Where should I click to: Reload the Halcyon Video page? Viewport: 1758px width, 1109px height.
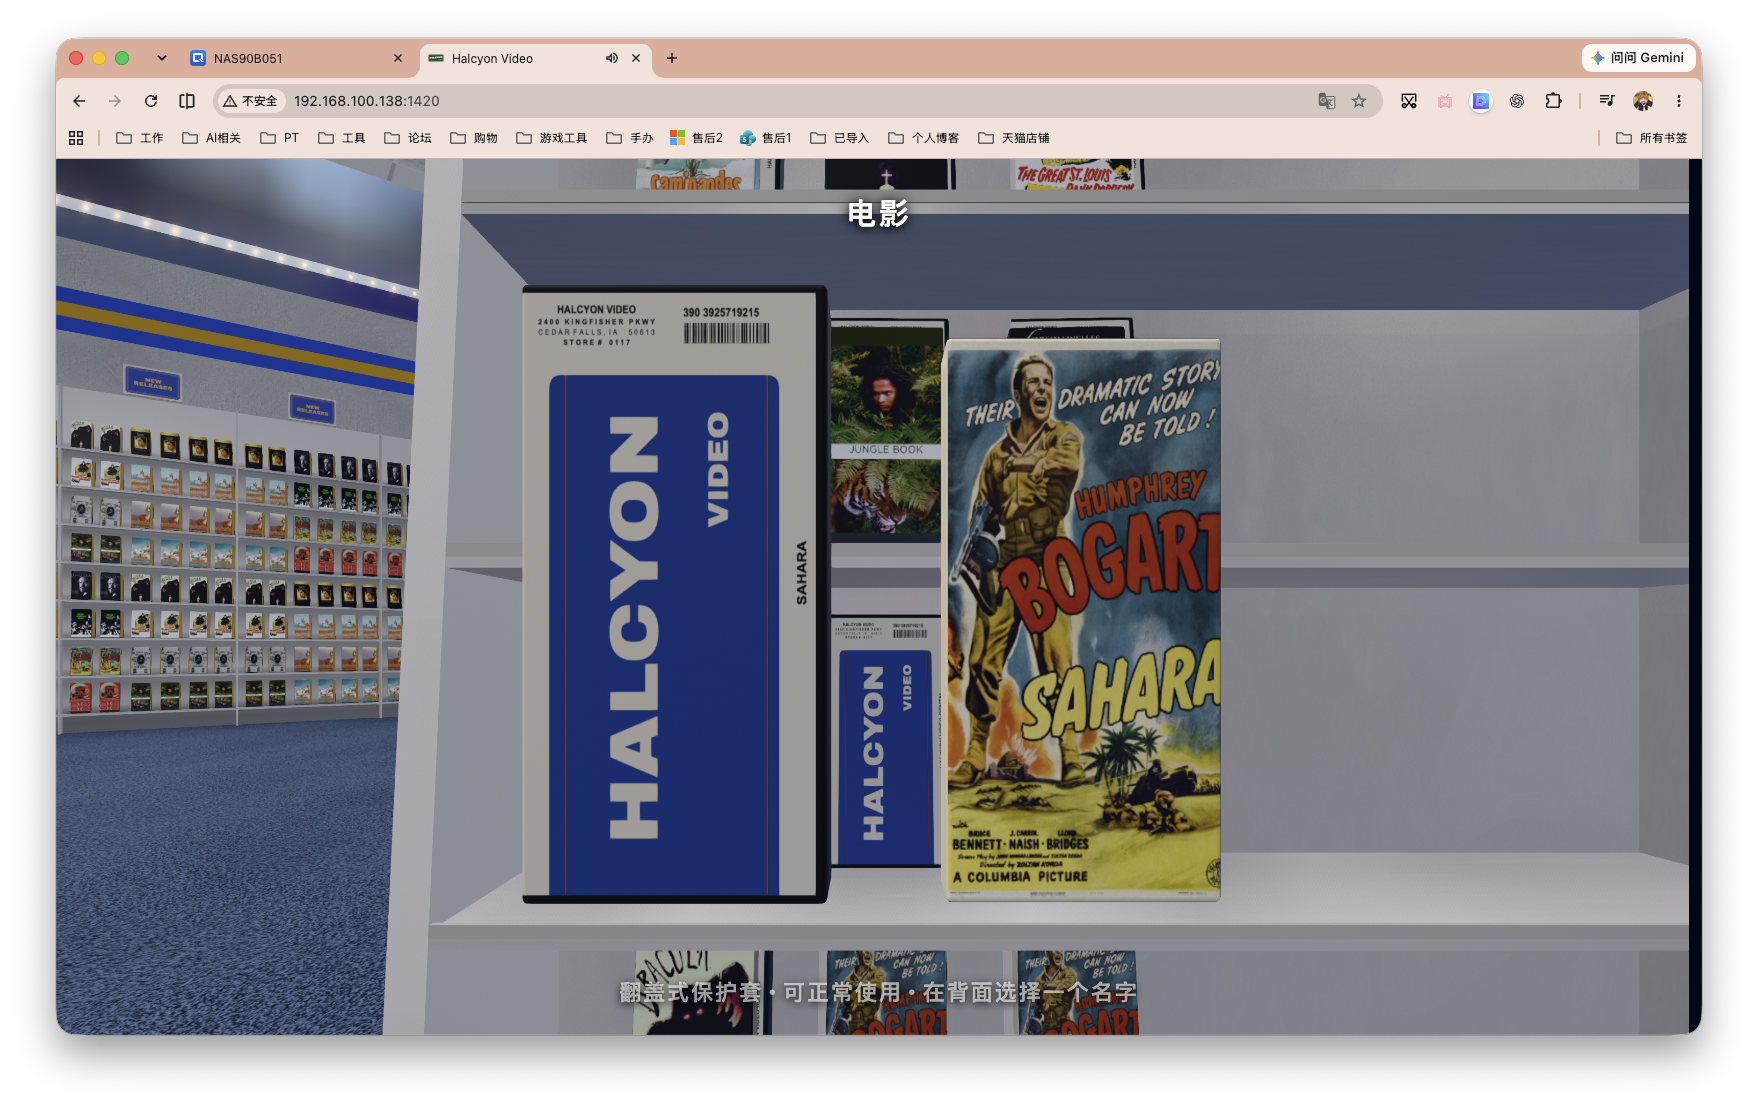click(151, 101)
